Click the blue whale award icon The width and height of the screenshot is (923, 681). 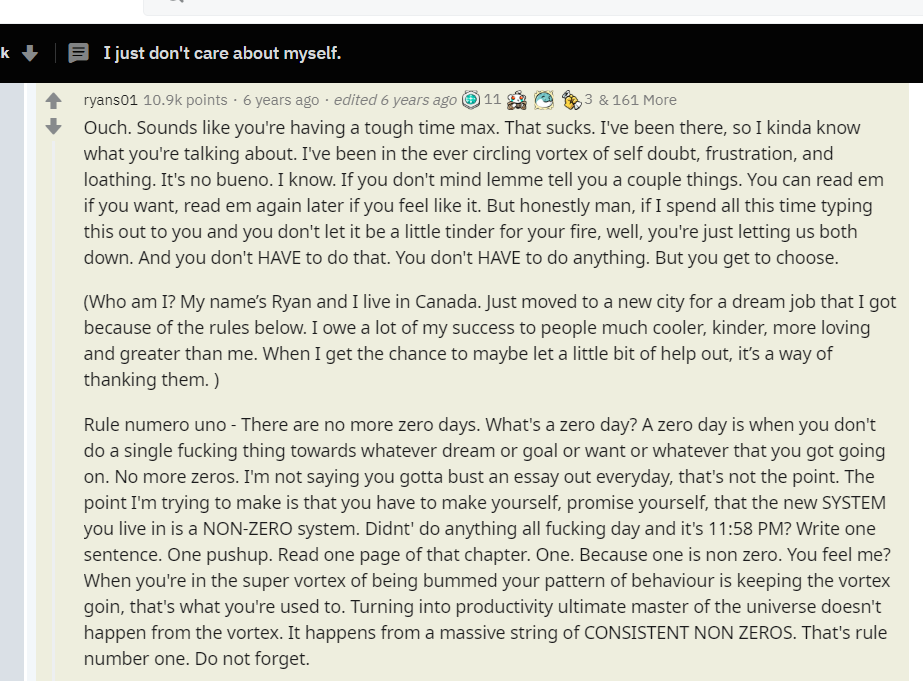[x=544, y=100]
